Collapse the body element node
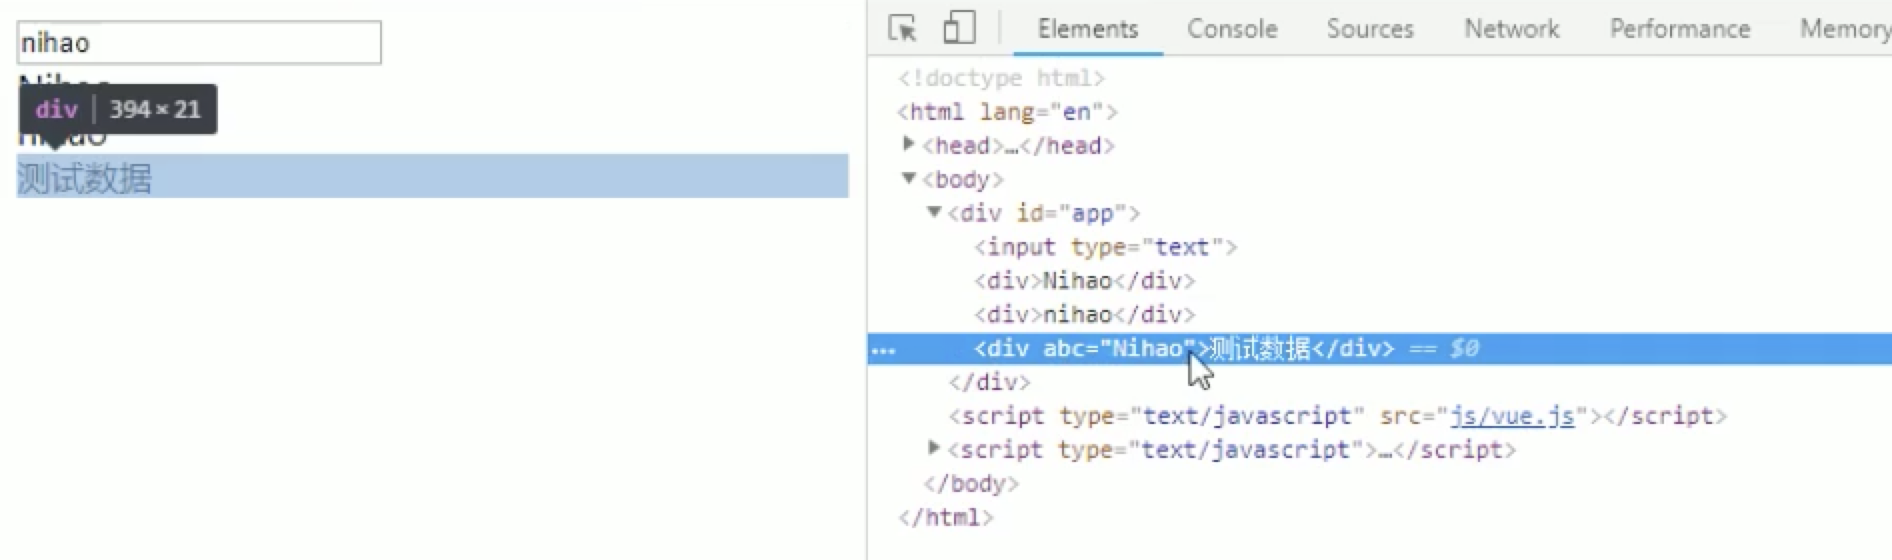This screenshot has height=560, width=1892. 908,179
